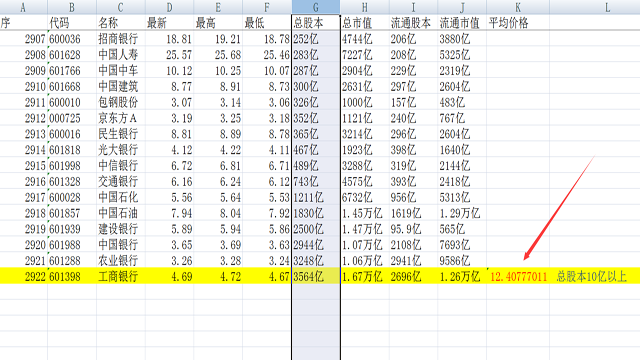
Task: Select the 95.9亿 circulating shares cell
Action: 413,229
